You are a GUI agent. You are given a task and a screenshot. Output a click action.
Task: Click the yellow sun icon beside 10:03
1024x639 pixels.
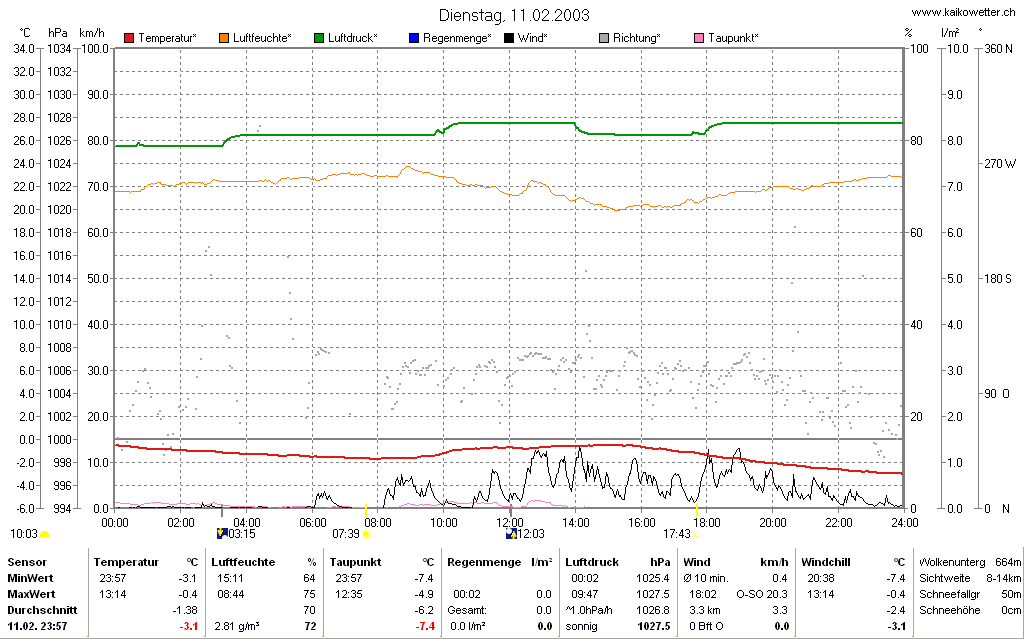point(44,534)
